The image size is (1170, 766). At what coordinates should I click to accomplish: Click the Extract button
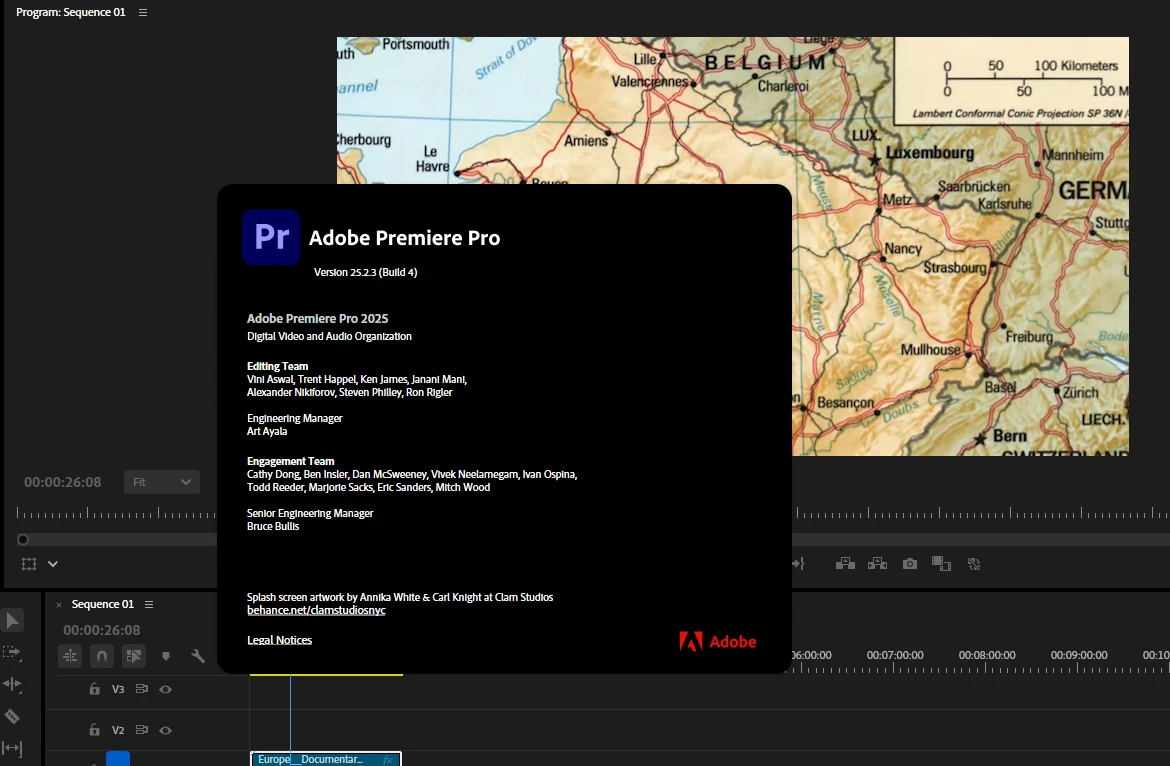pos(878,564)
